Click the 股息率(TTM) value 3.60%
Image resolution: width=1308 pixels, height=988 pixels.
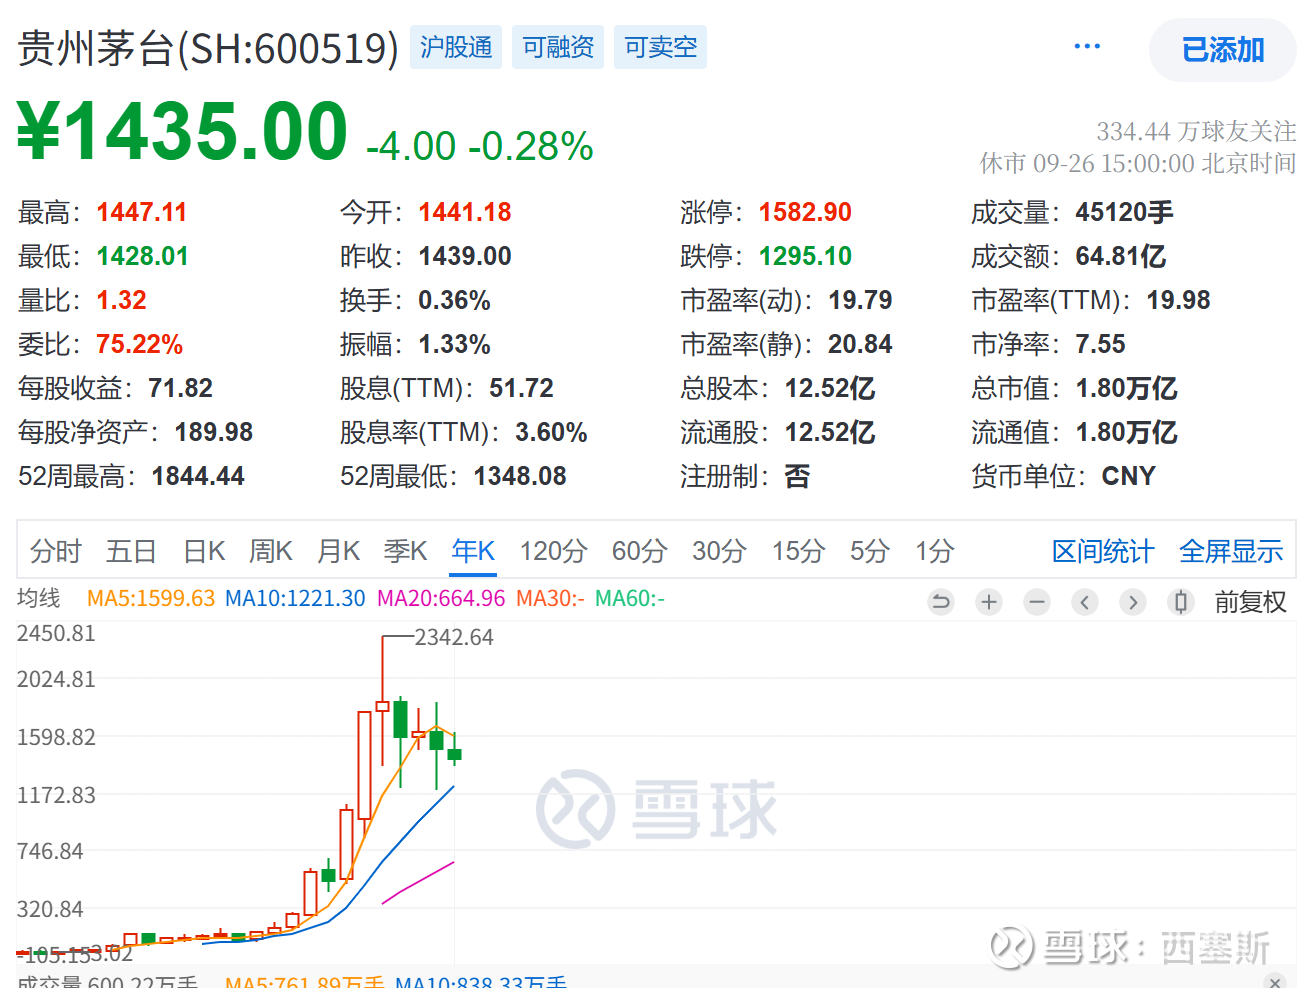(x=551, y=432)
